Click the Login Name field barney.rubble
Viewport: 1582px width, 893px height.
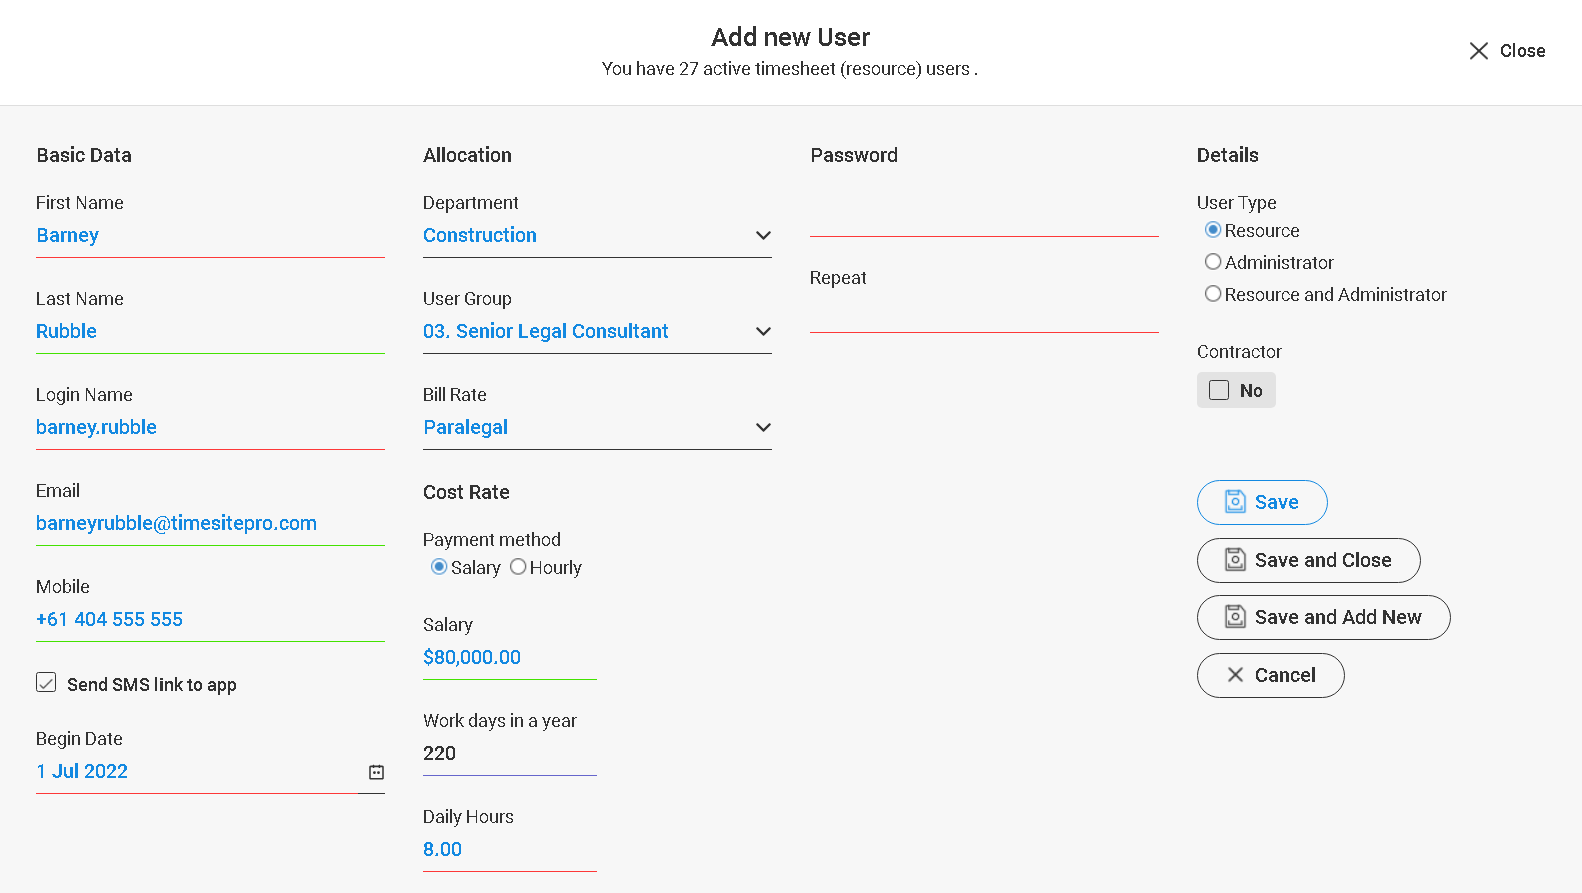click(210, 428)
